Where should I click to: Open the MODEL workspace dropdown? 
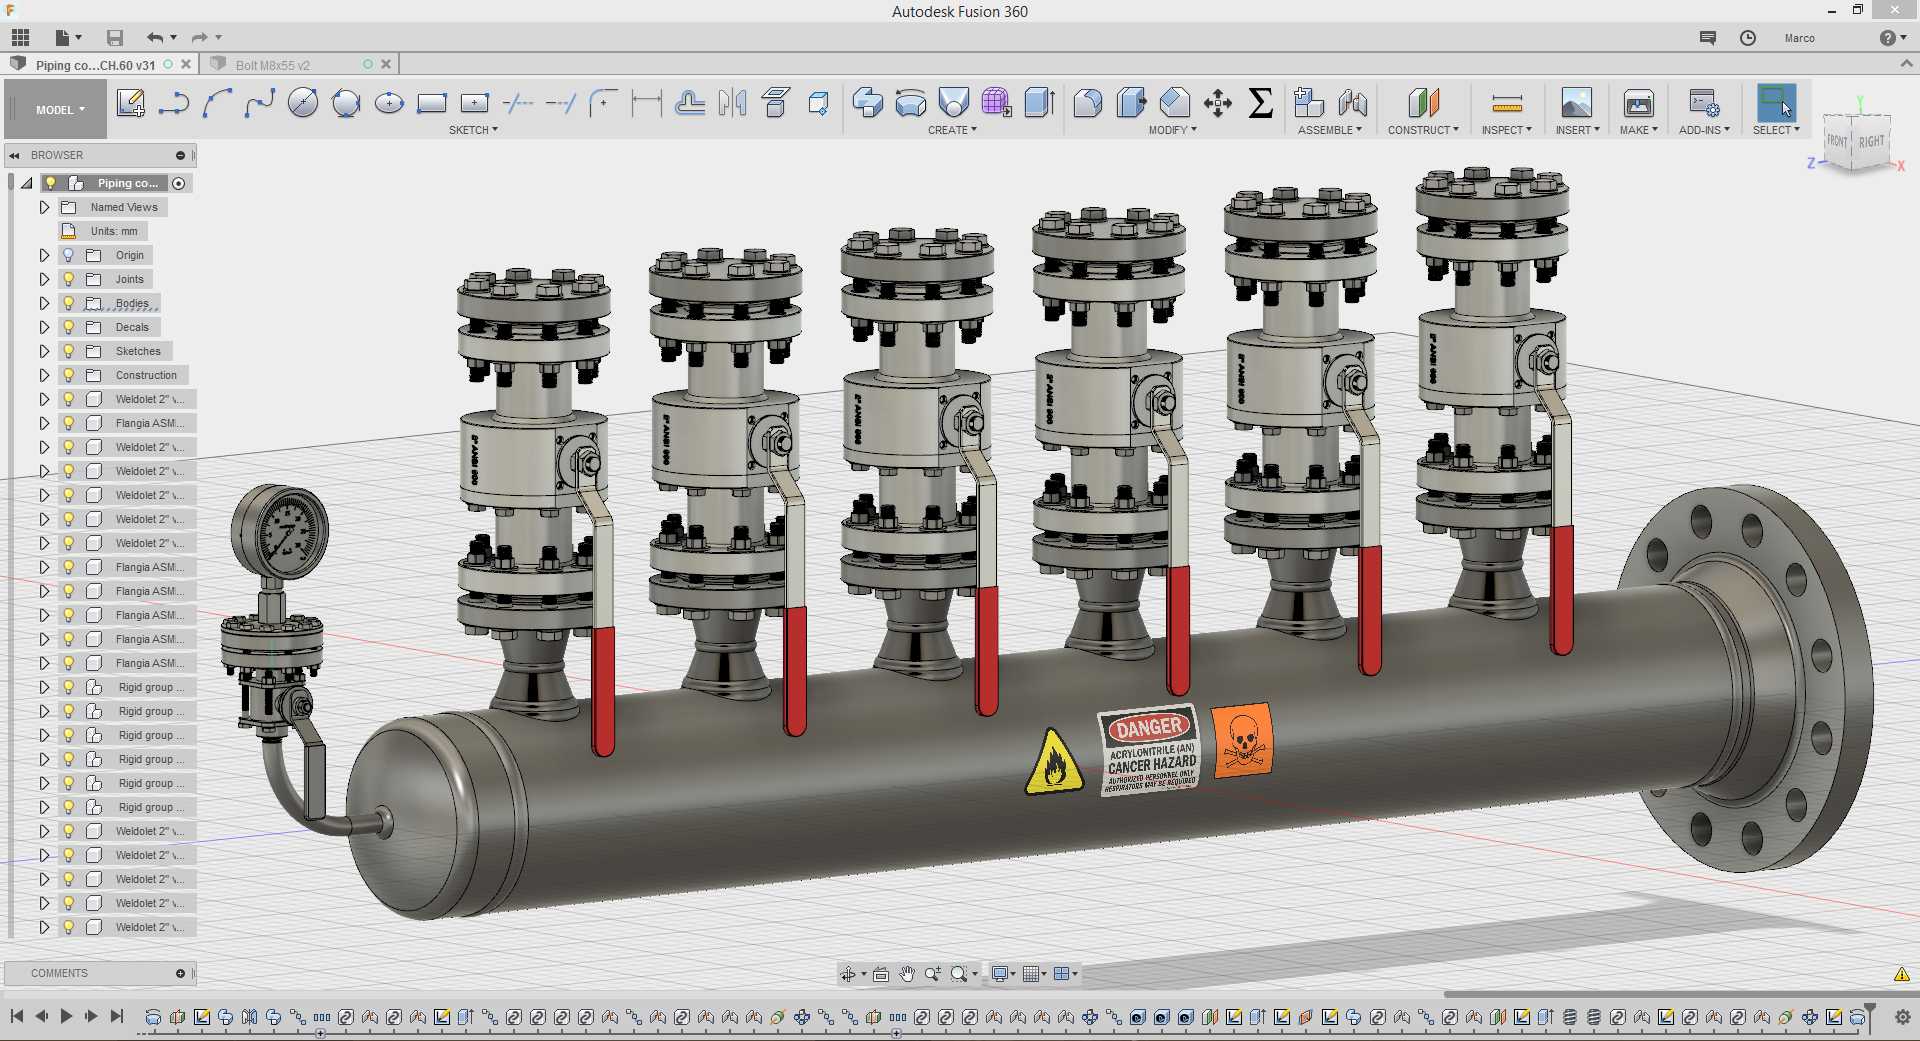pyautogui.click(x=56, y=109)
